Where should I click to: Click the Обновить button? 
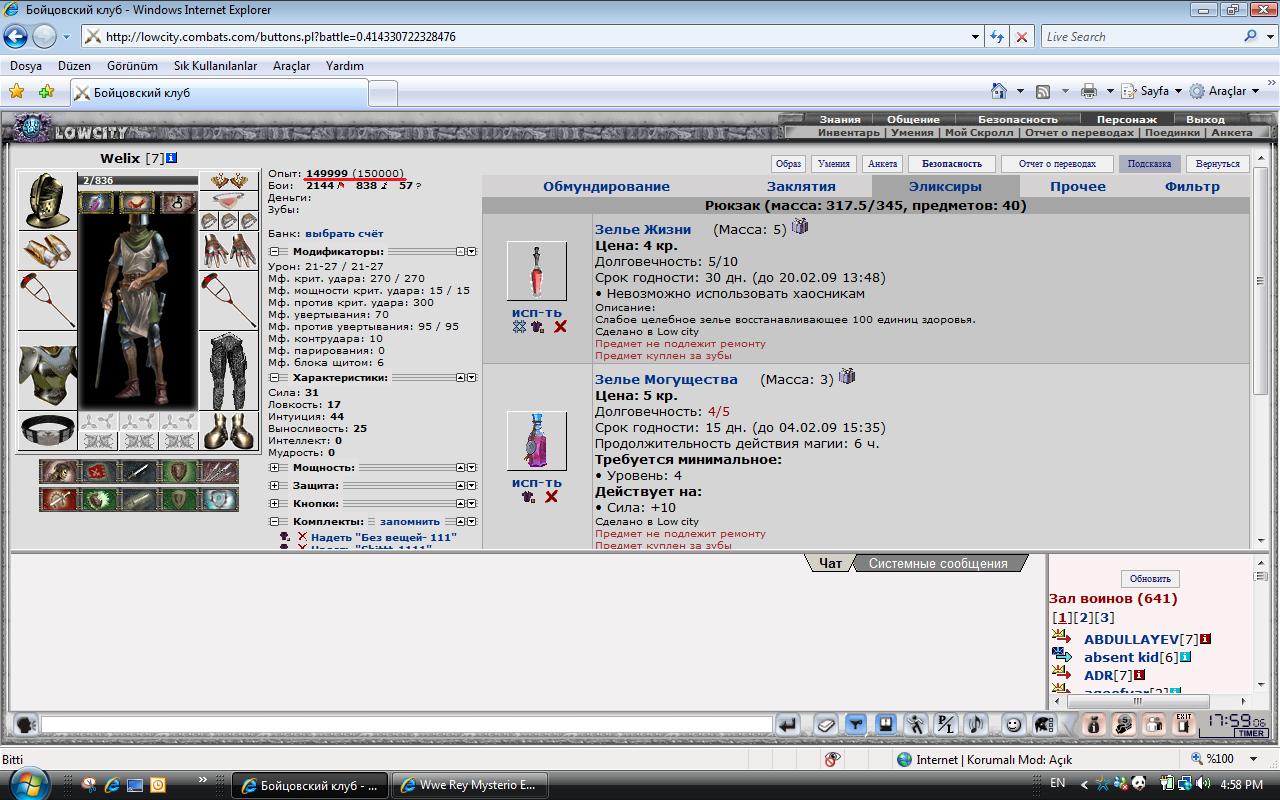pos(1150,578)
